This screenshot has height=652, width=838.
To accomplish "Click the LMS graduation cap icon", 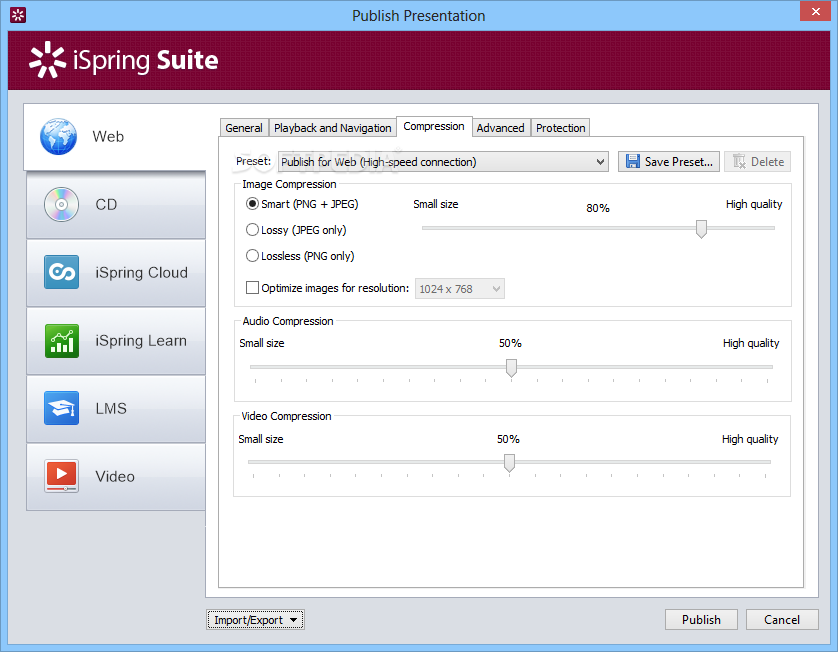I will pos(61,408).
